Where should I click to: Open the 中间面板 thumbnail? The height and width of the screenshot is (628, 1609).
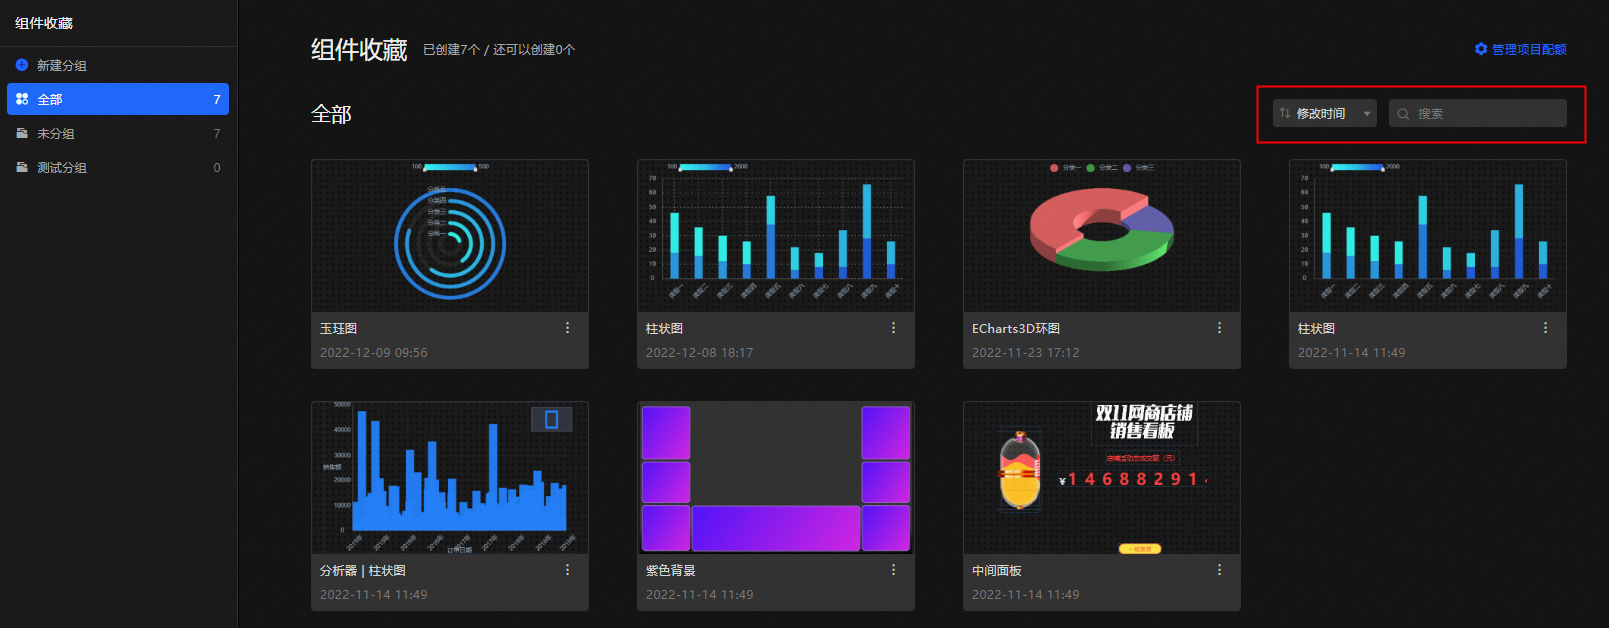click(1102, 478)
